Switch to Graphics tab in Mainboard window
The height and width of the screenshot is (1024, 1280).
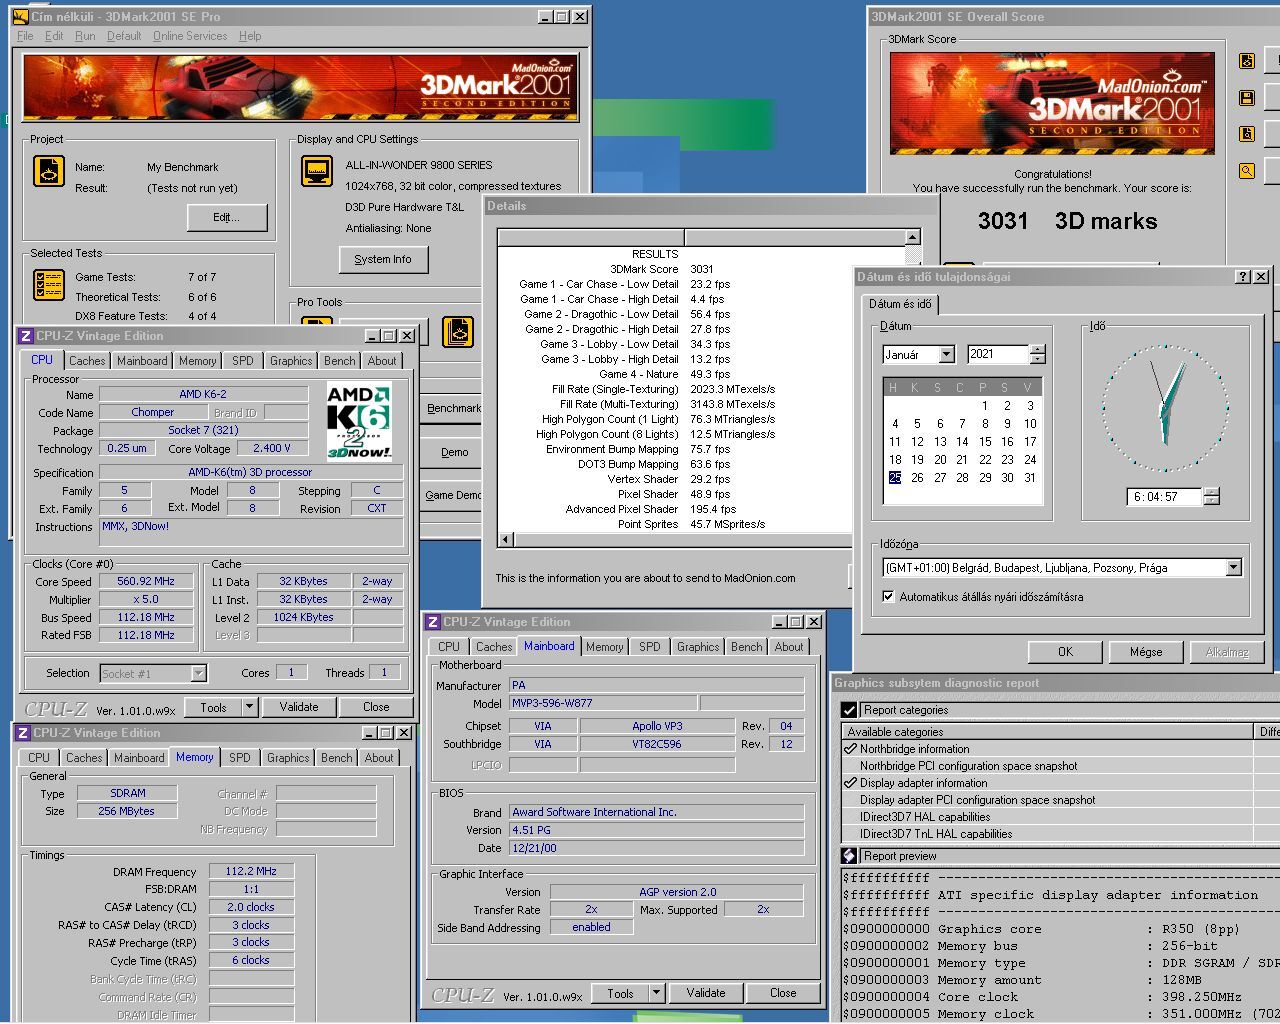pyautogui.click(x=698, y=647)
